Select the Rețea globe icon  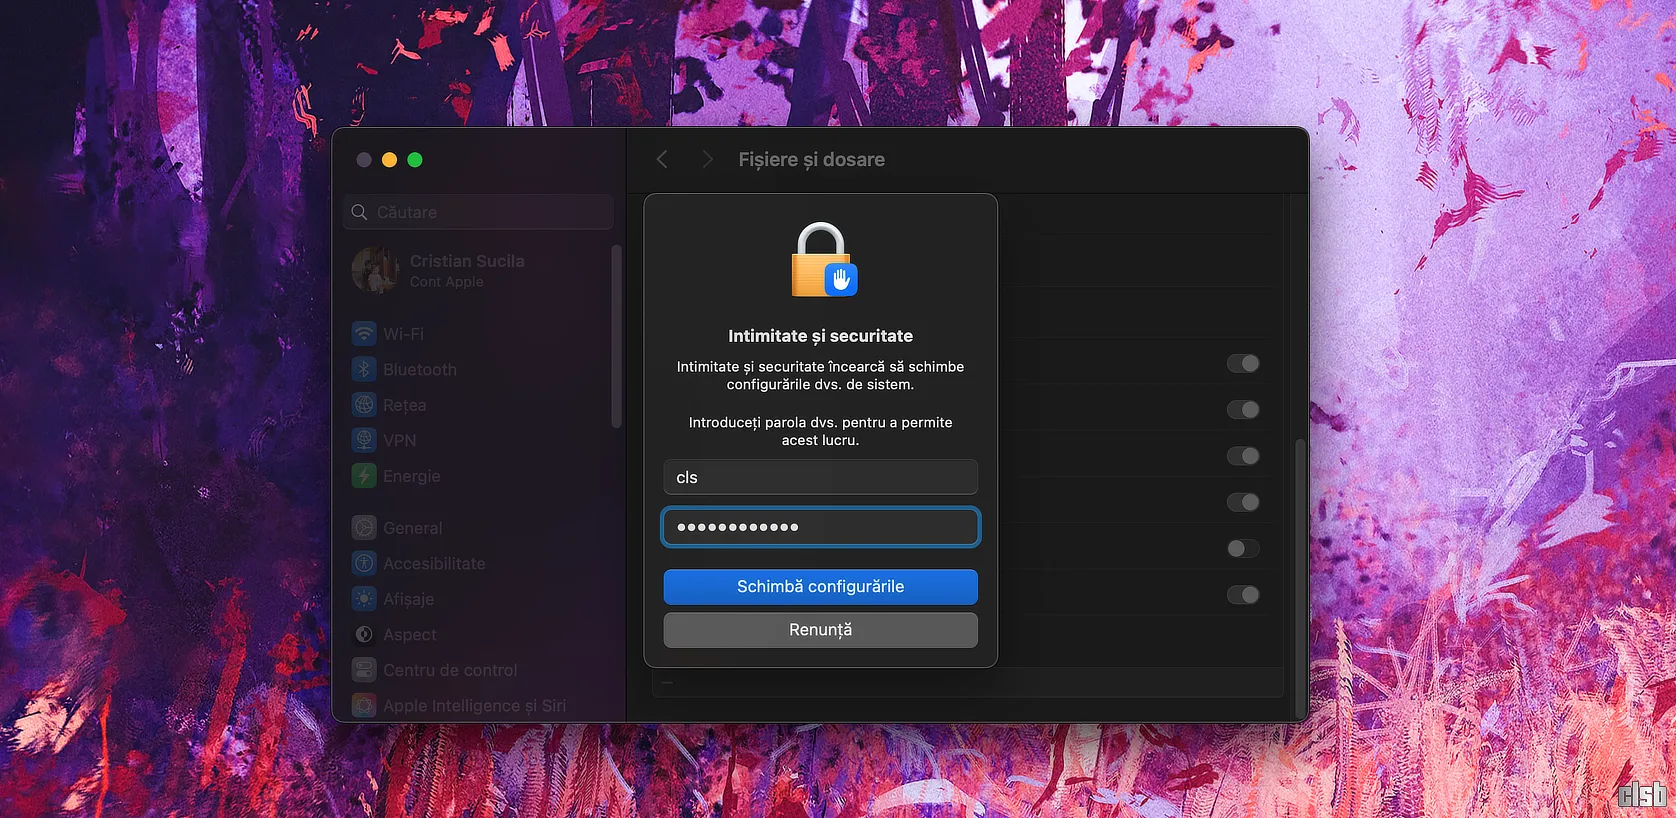[364, 405]
